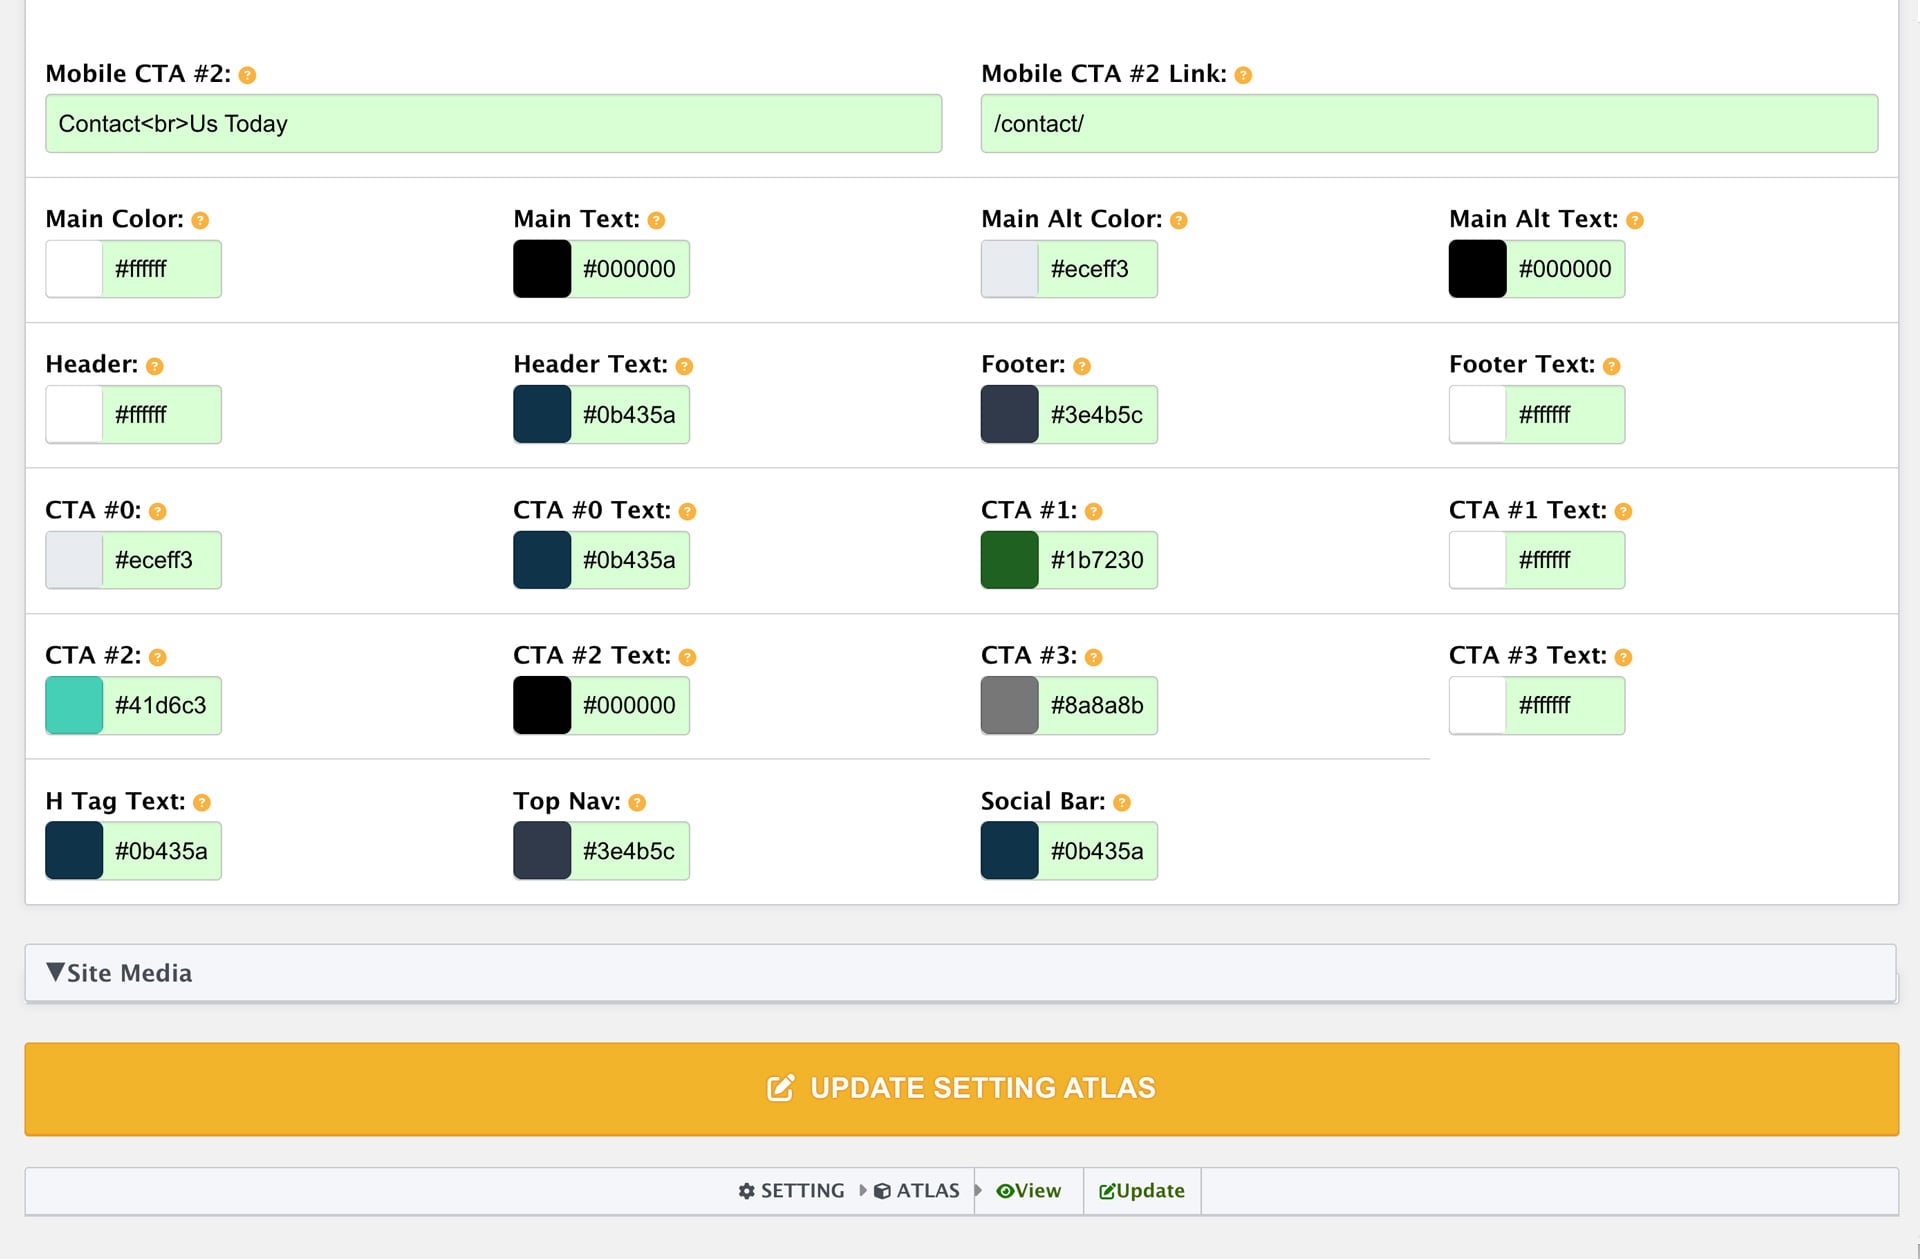The width and height of the screenshot is (1920, 1259).
Task: Expand the Site Media section
Action: tap(120, 973)
